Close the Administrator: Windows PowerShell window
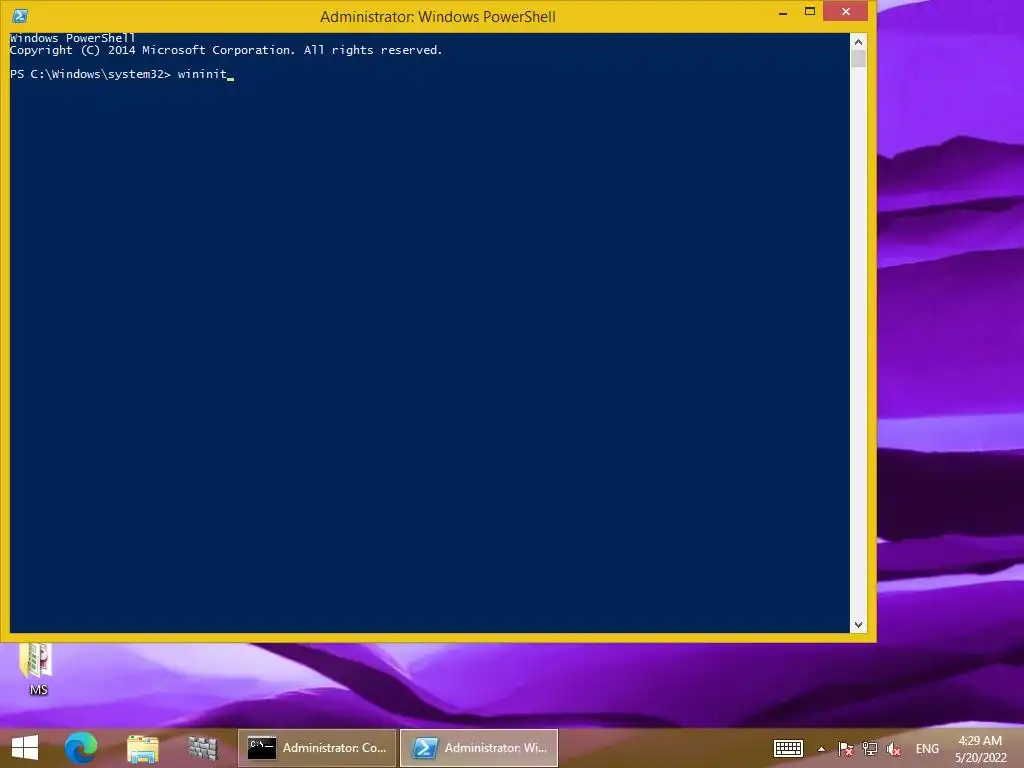The image size is (1024, 768). (x=846, y=12)
